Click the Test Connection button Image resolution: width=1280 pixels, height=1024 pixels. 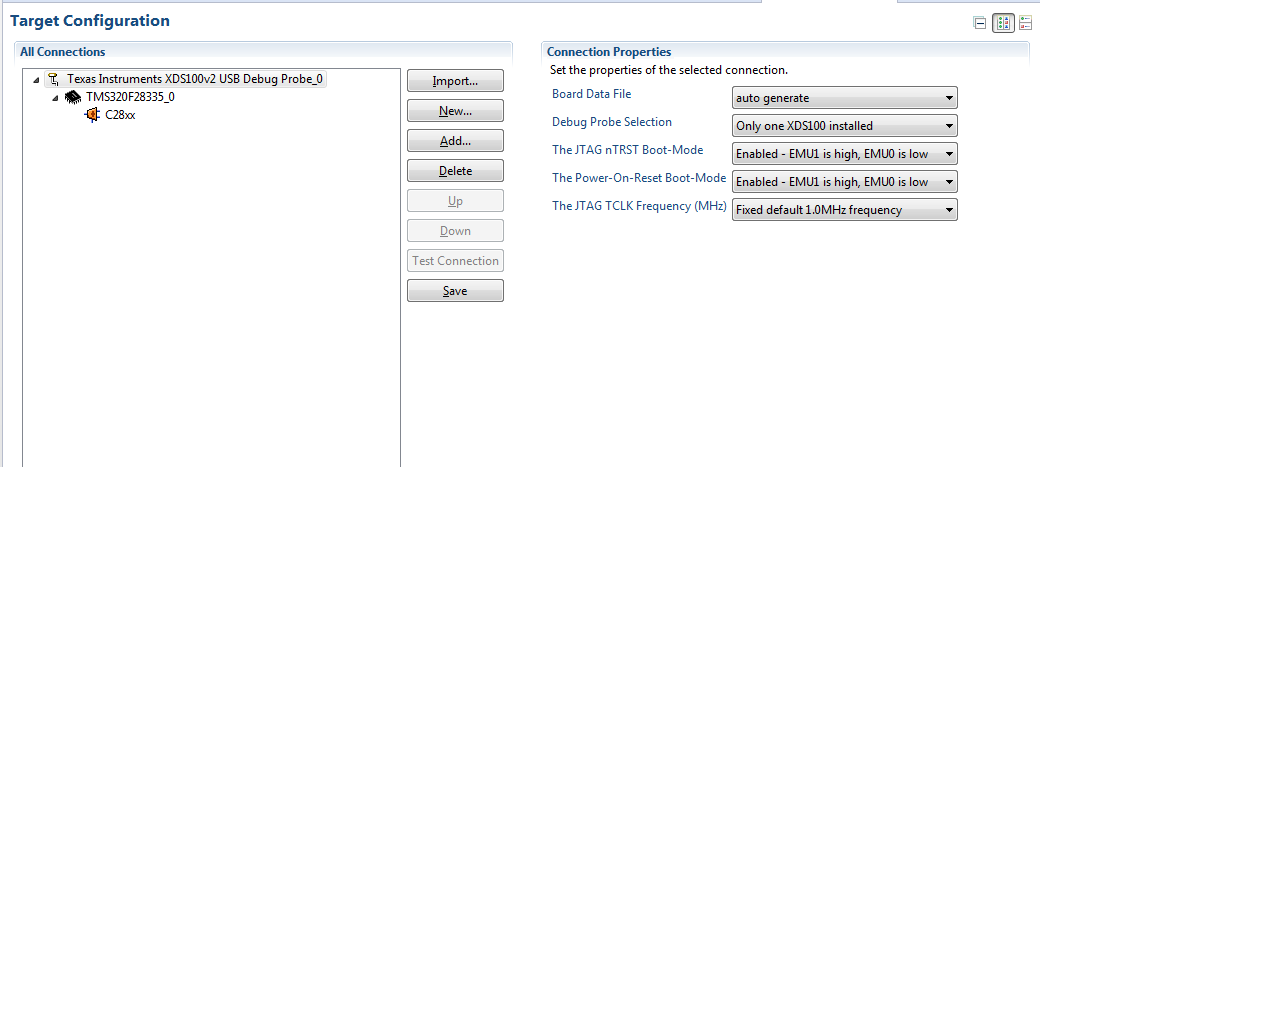click(455, 261)
